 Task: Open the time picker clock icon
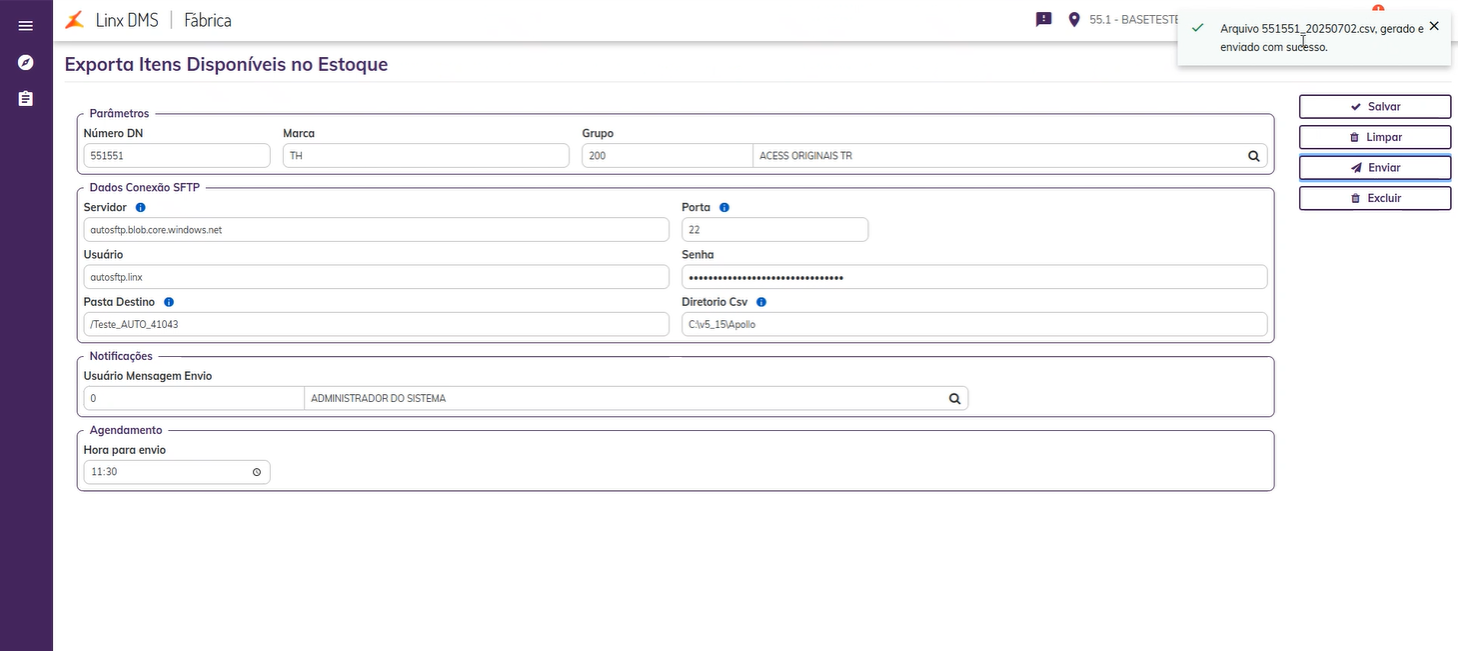point(256,472)
